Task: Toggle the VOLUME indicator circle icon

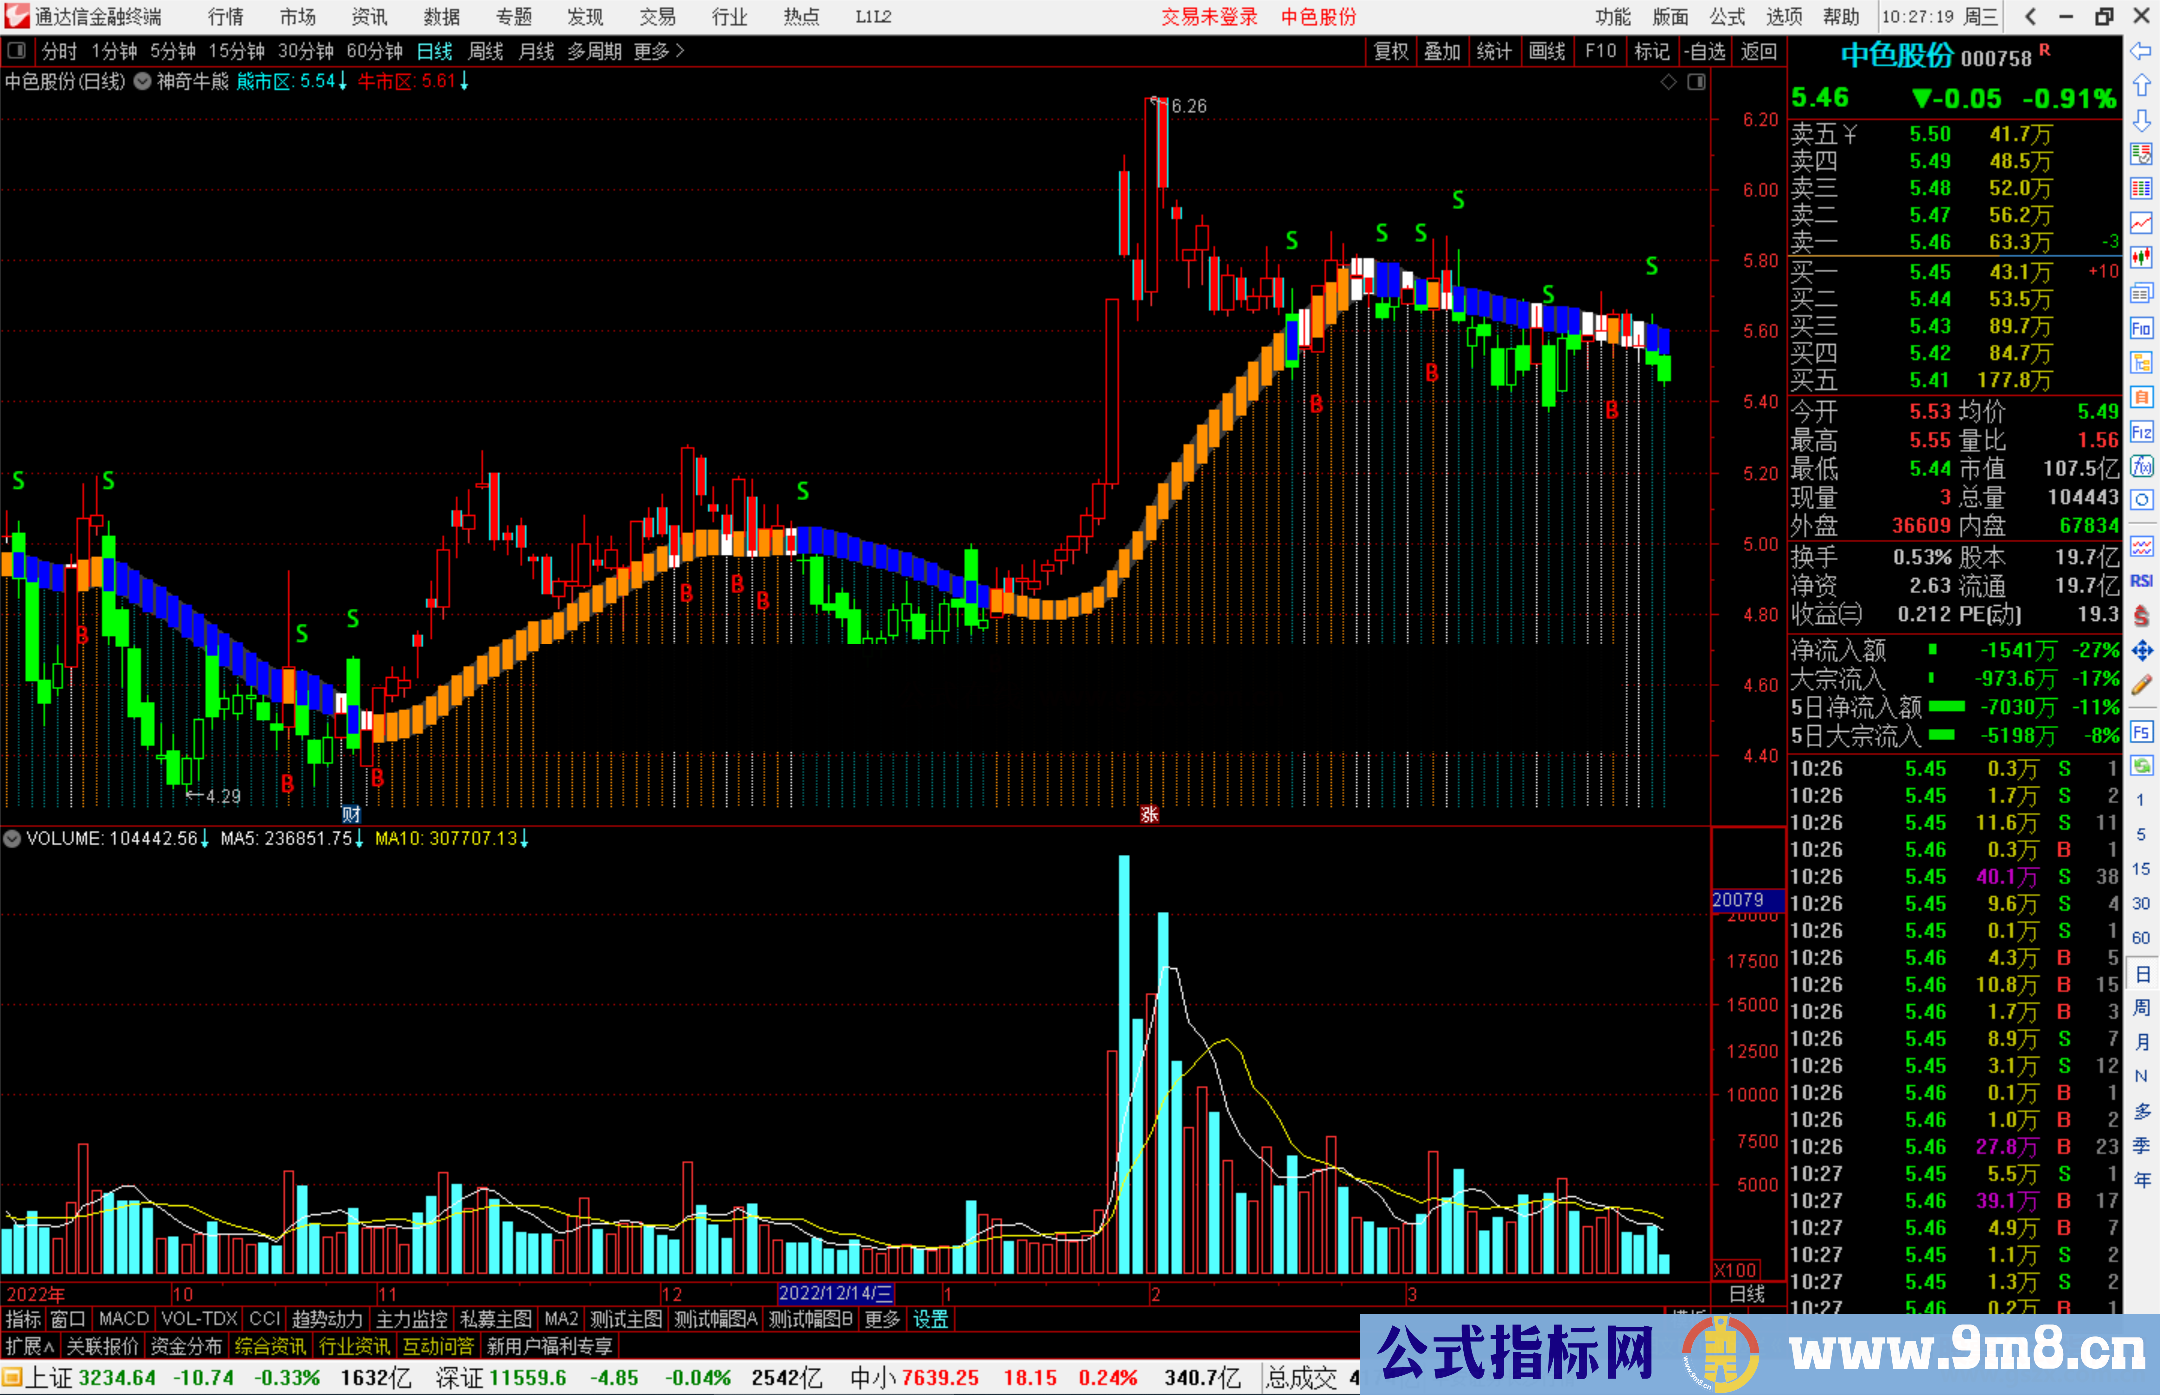Action: [12, 839]
